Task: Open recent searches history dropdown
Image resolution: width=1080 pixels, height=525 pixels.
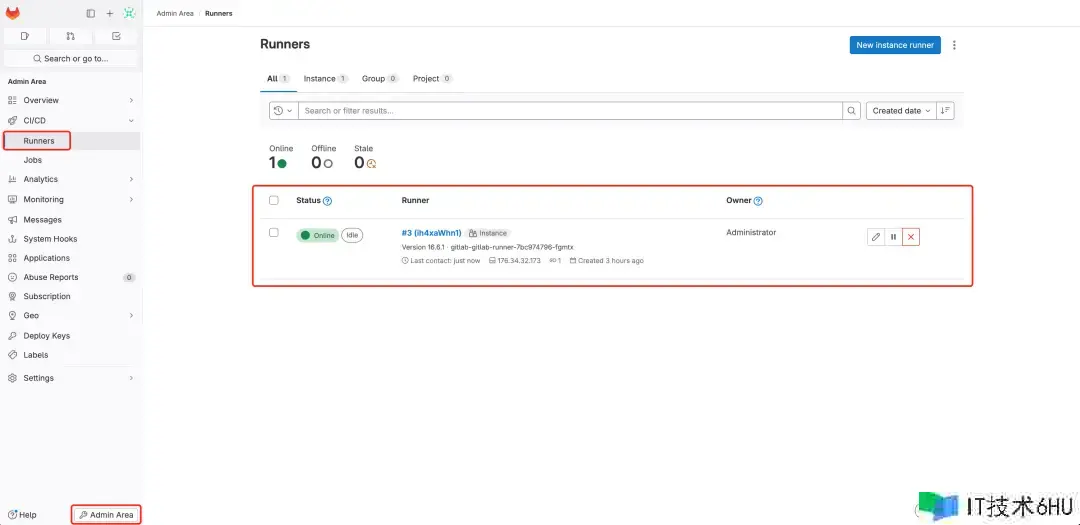Action: (283, 111)
